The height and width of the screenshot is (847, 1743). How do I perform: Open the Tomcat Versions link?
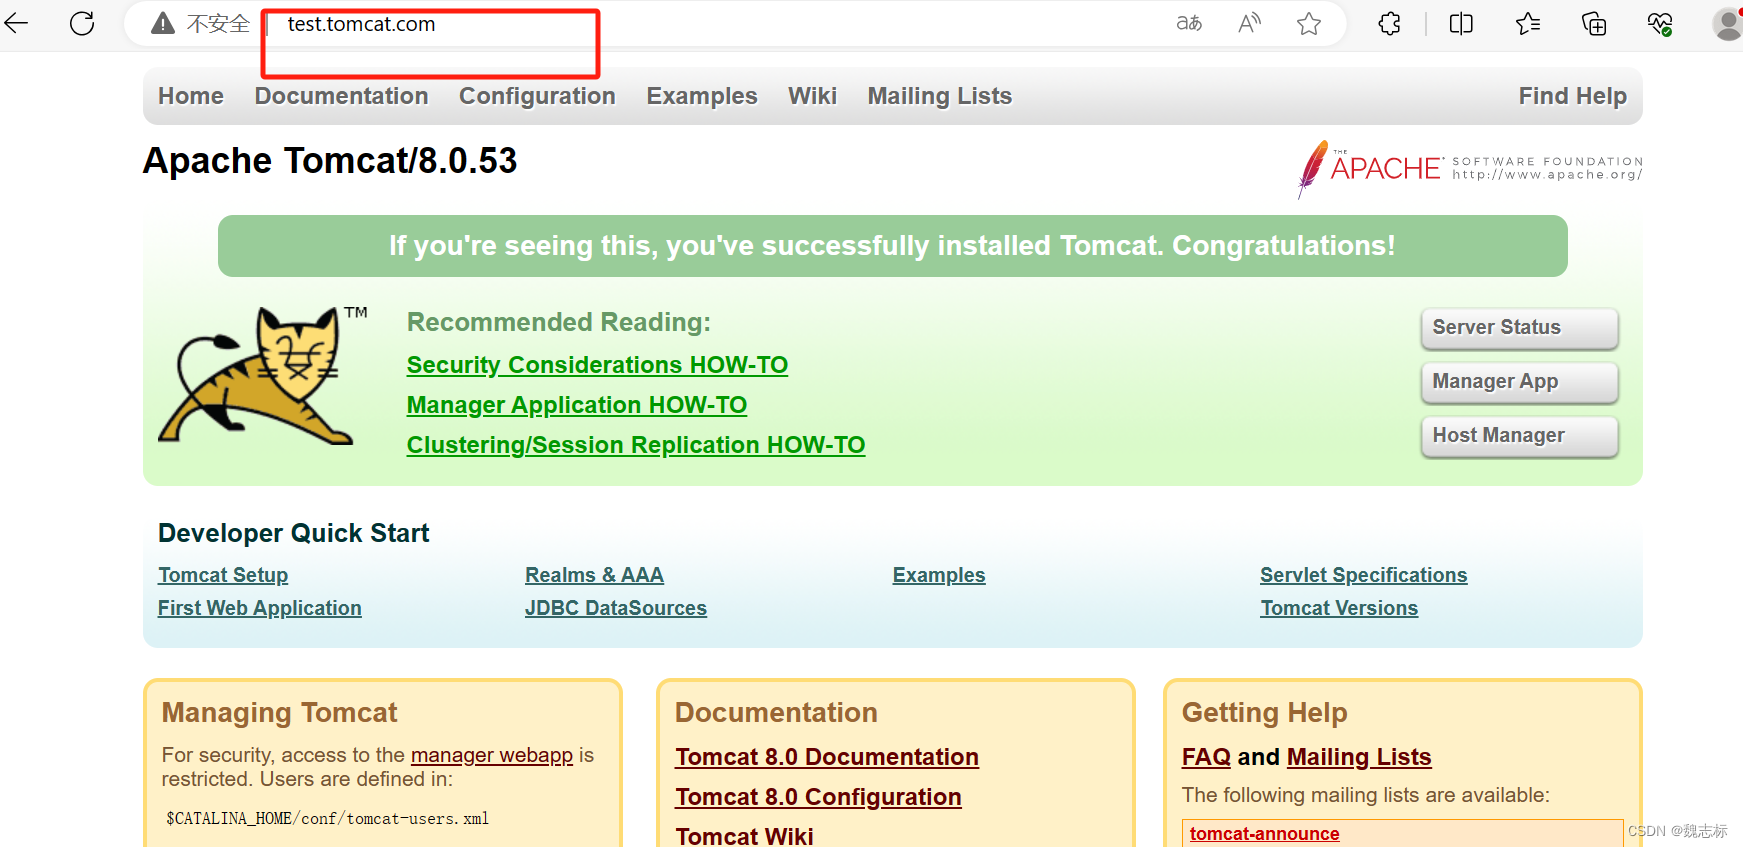[x=1339, y=608]
